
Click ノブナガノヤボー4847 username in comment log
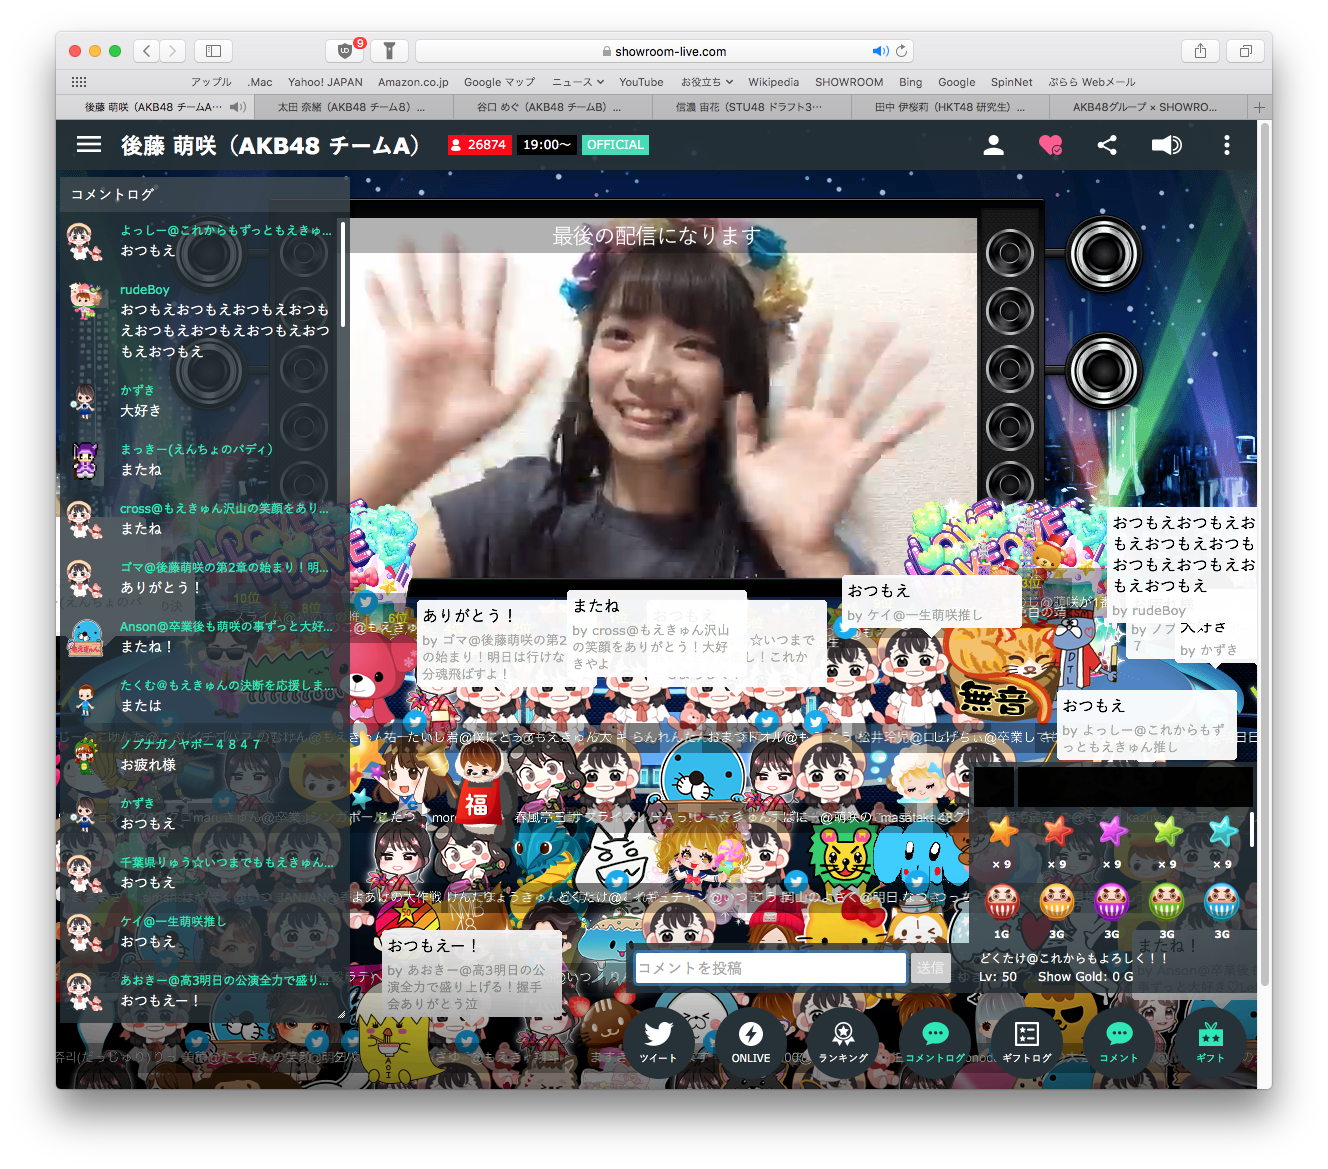[x=190, y=744]
